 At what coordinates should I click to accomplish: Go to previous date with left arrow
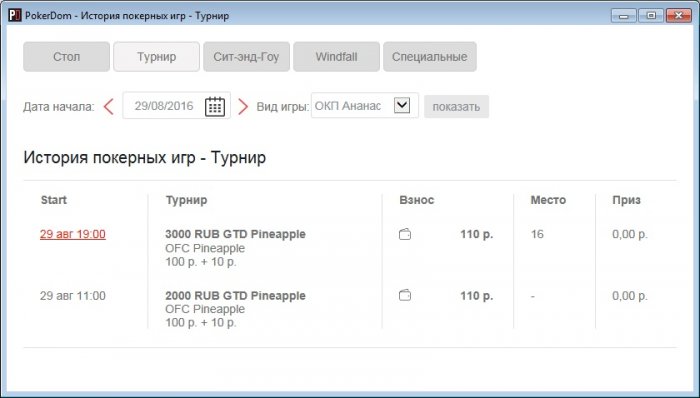[x=108, y=107]
